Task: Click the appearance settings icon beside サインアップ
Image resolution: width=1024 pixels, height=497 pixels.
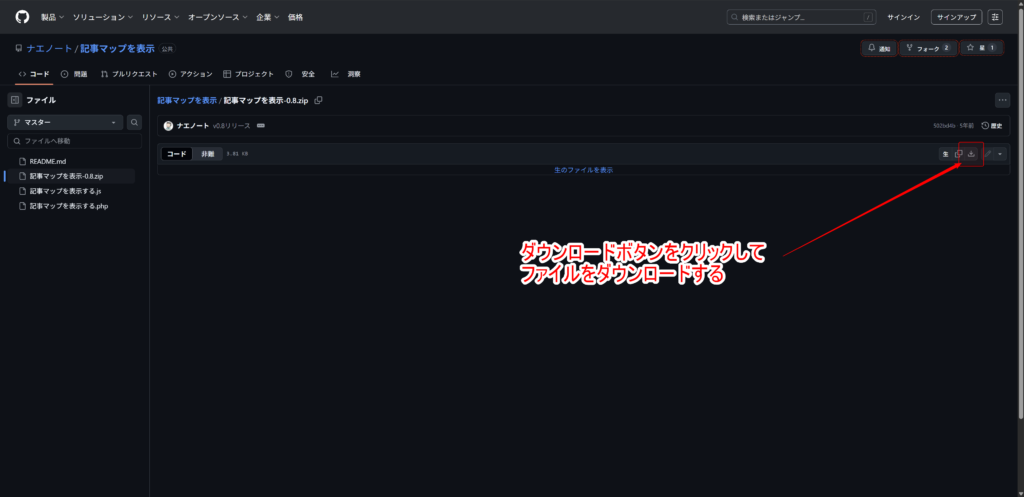Action: pos(995,17)
